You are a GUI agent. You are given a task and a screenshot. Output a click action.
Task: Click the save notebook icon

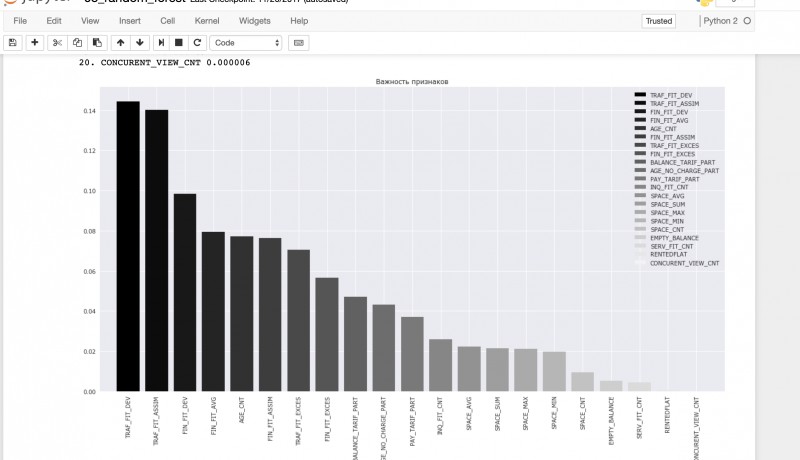click(13, 43)
